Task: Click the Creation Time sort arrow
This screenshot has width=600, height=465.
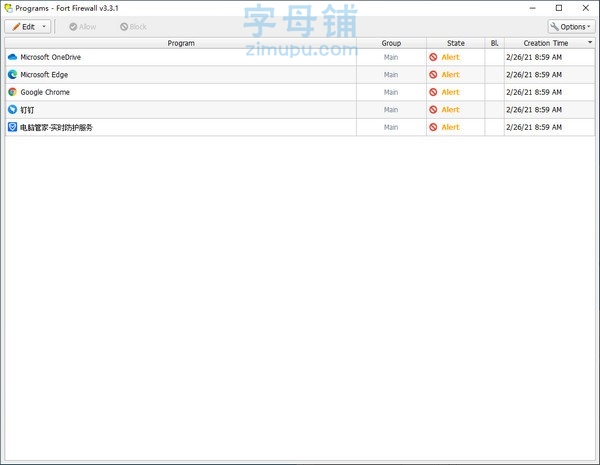Action: (590, 42)
